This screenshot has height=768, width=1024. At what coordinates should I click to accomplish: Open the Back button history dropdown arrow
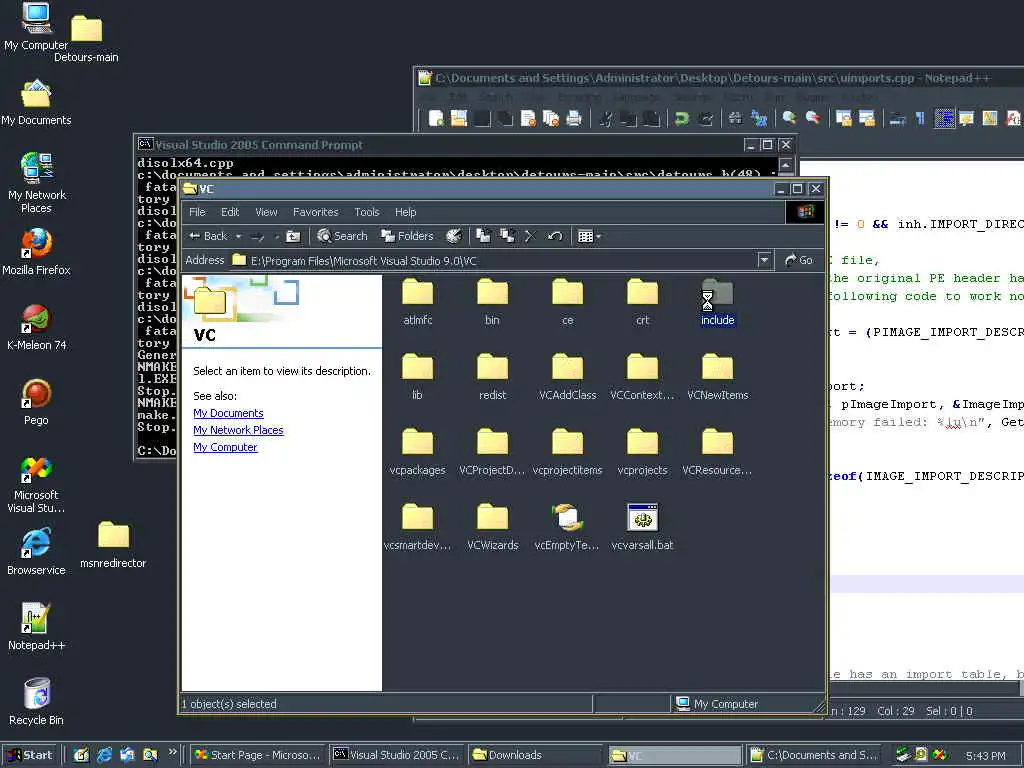point(238,236)
